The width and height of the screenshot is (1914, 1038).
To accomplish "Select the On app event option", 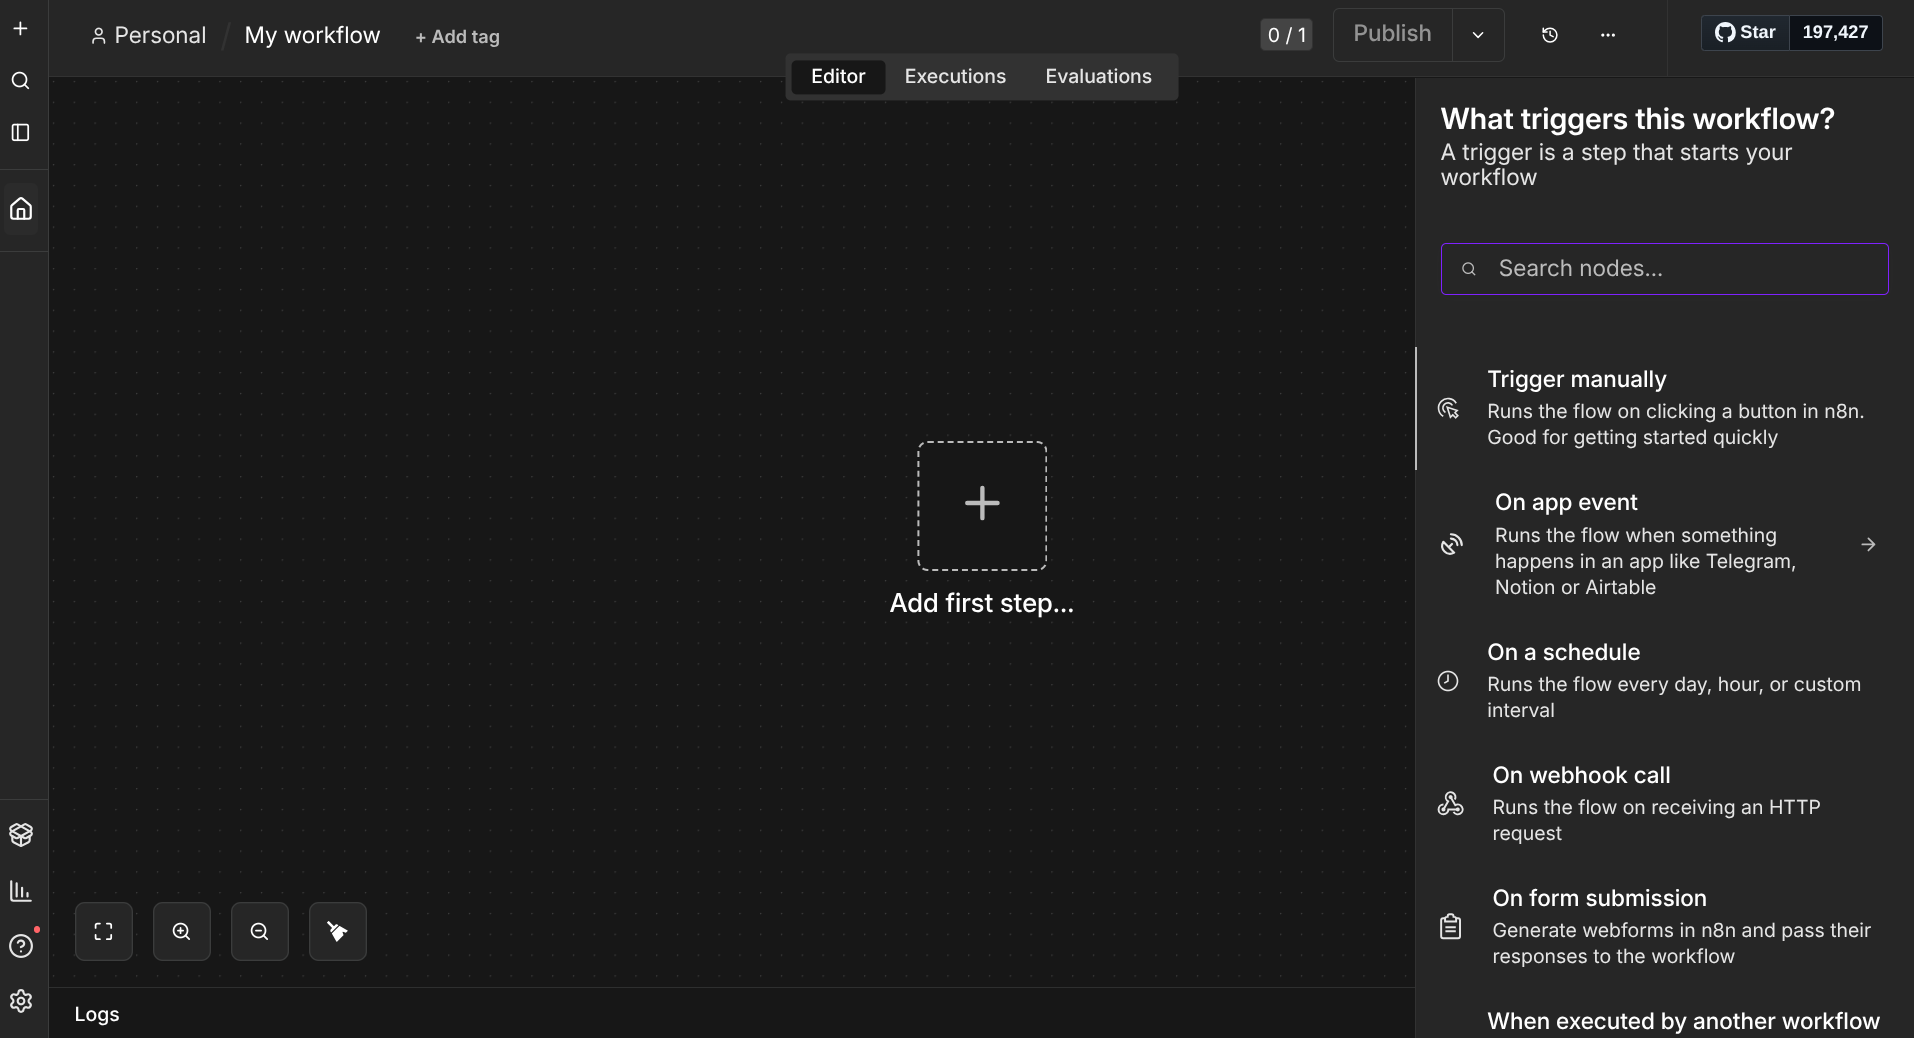I will (1664, 544).
